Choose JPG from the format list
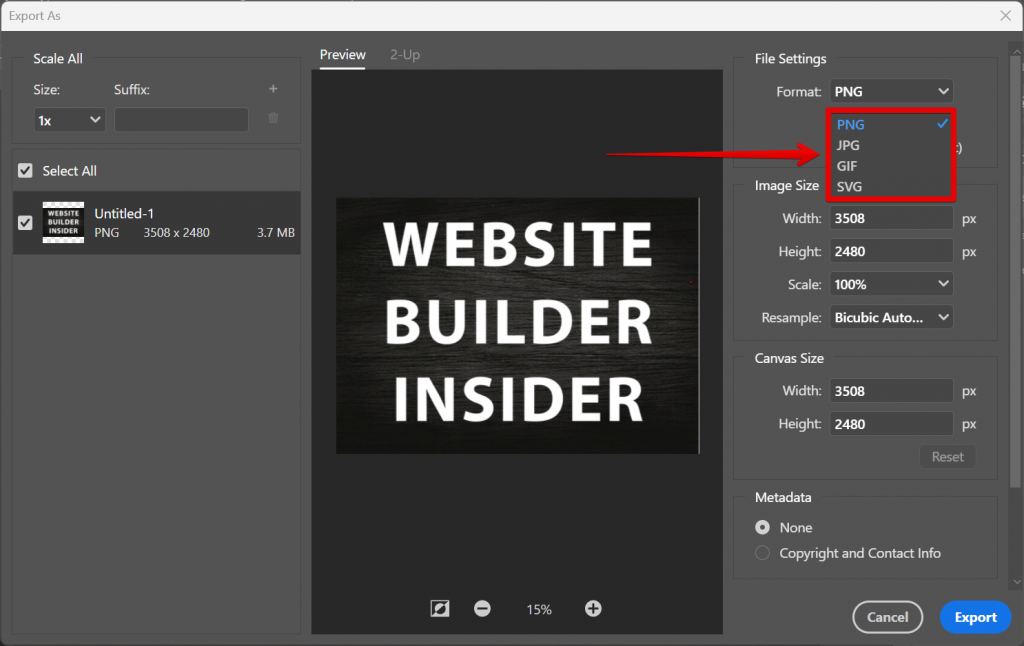Viewport: 1024px width, 646px height. click(x=849, y=145)
